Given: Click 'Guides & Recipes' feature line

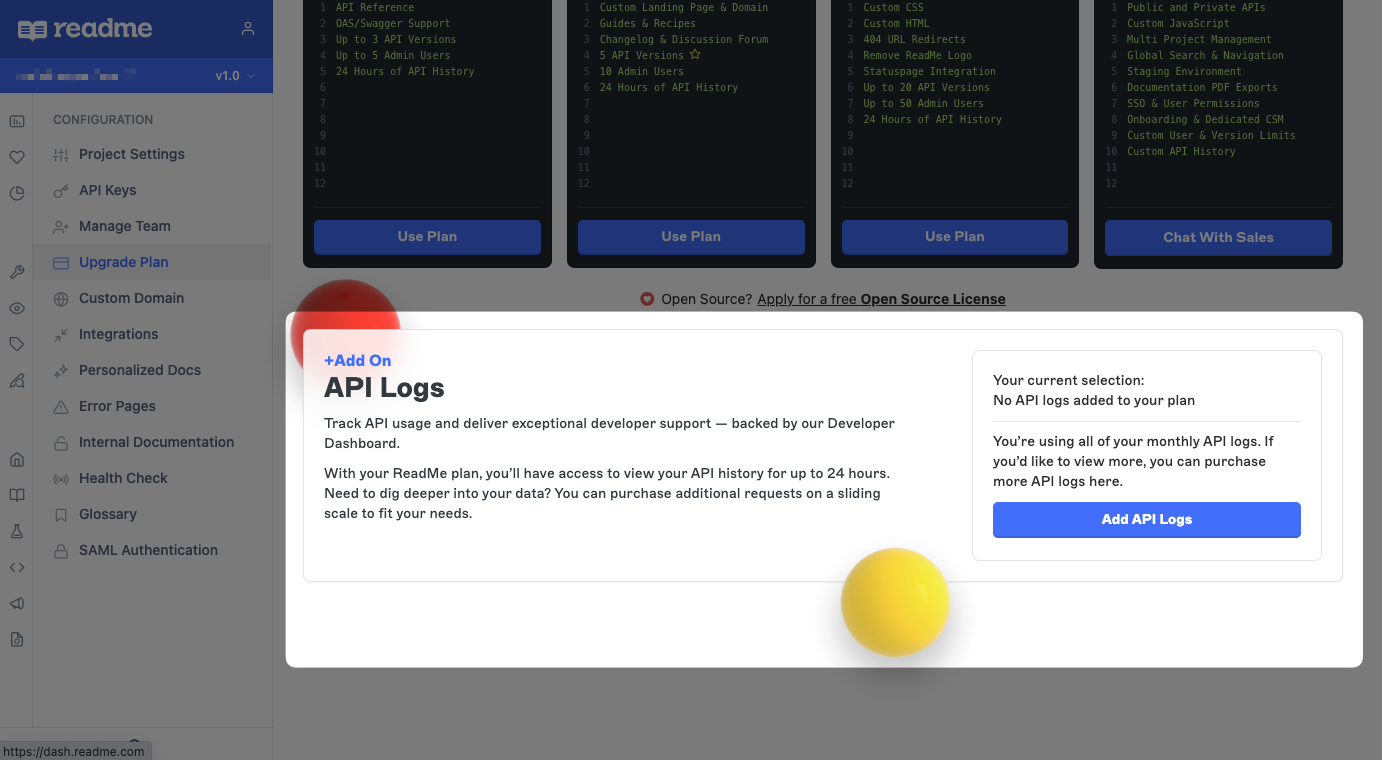Looking at the screenshot, I should 648,23.
